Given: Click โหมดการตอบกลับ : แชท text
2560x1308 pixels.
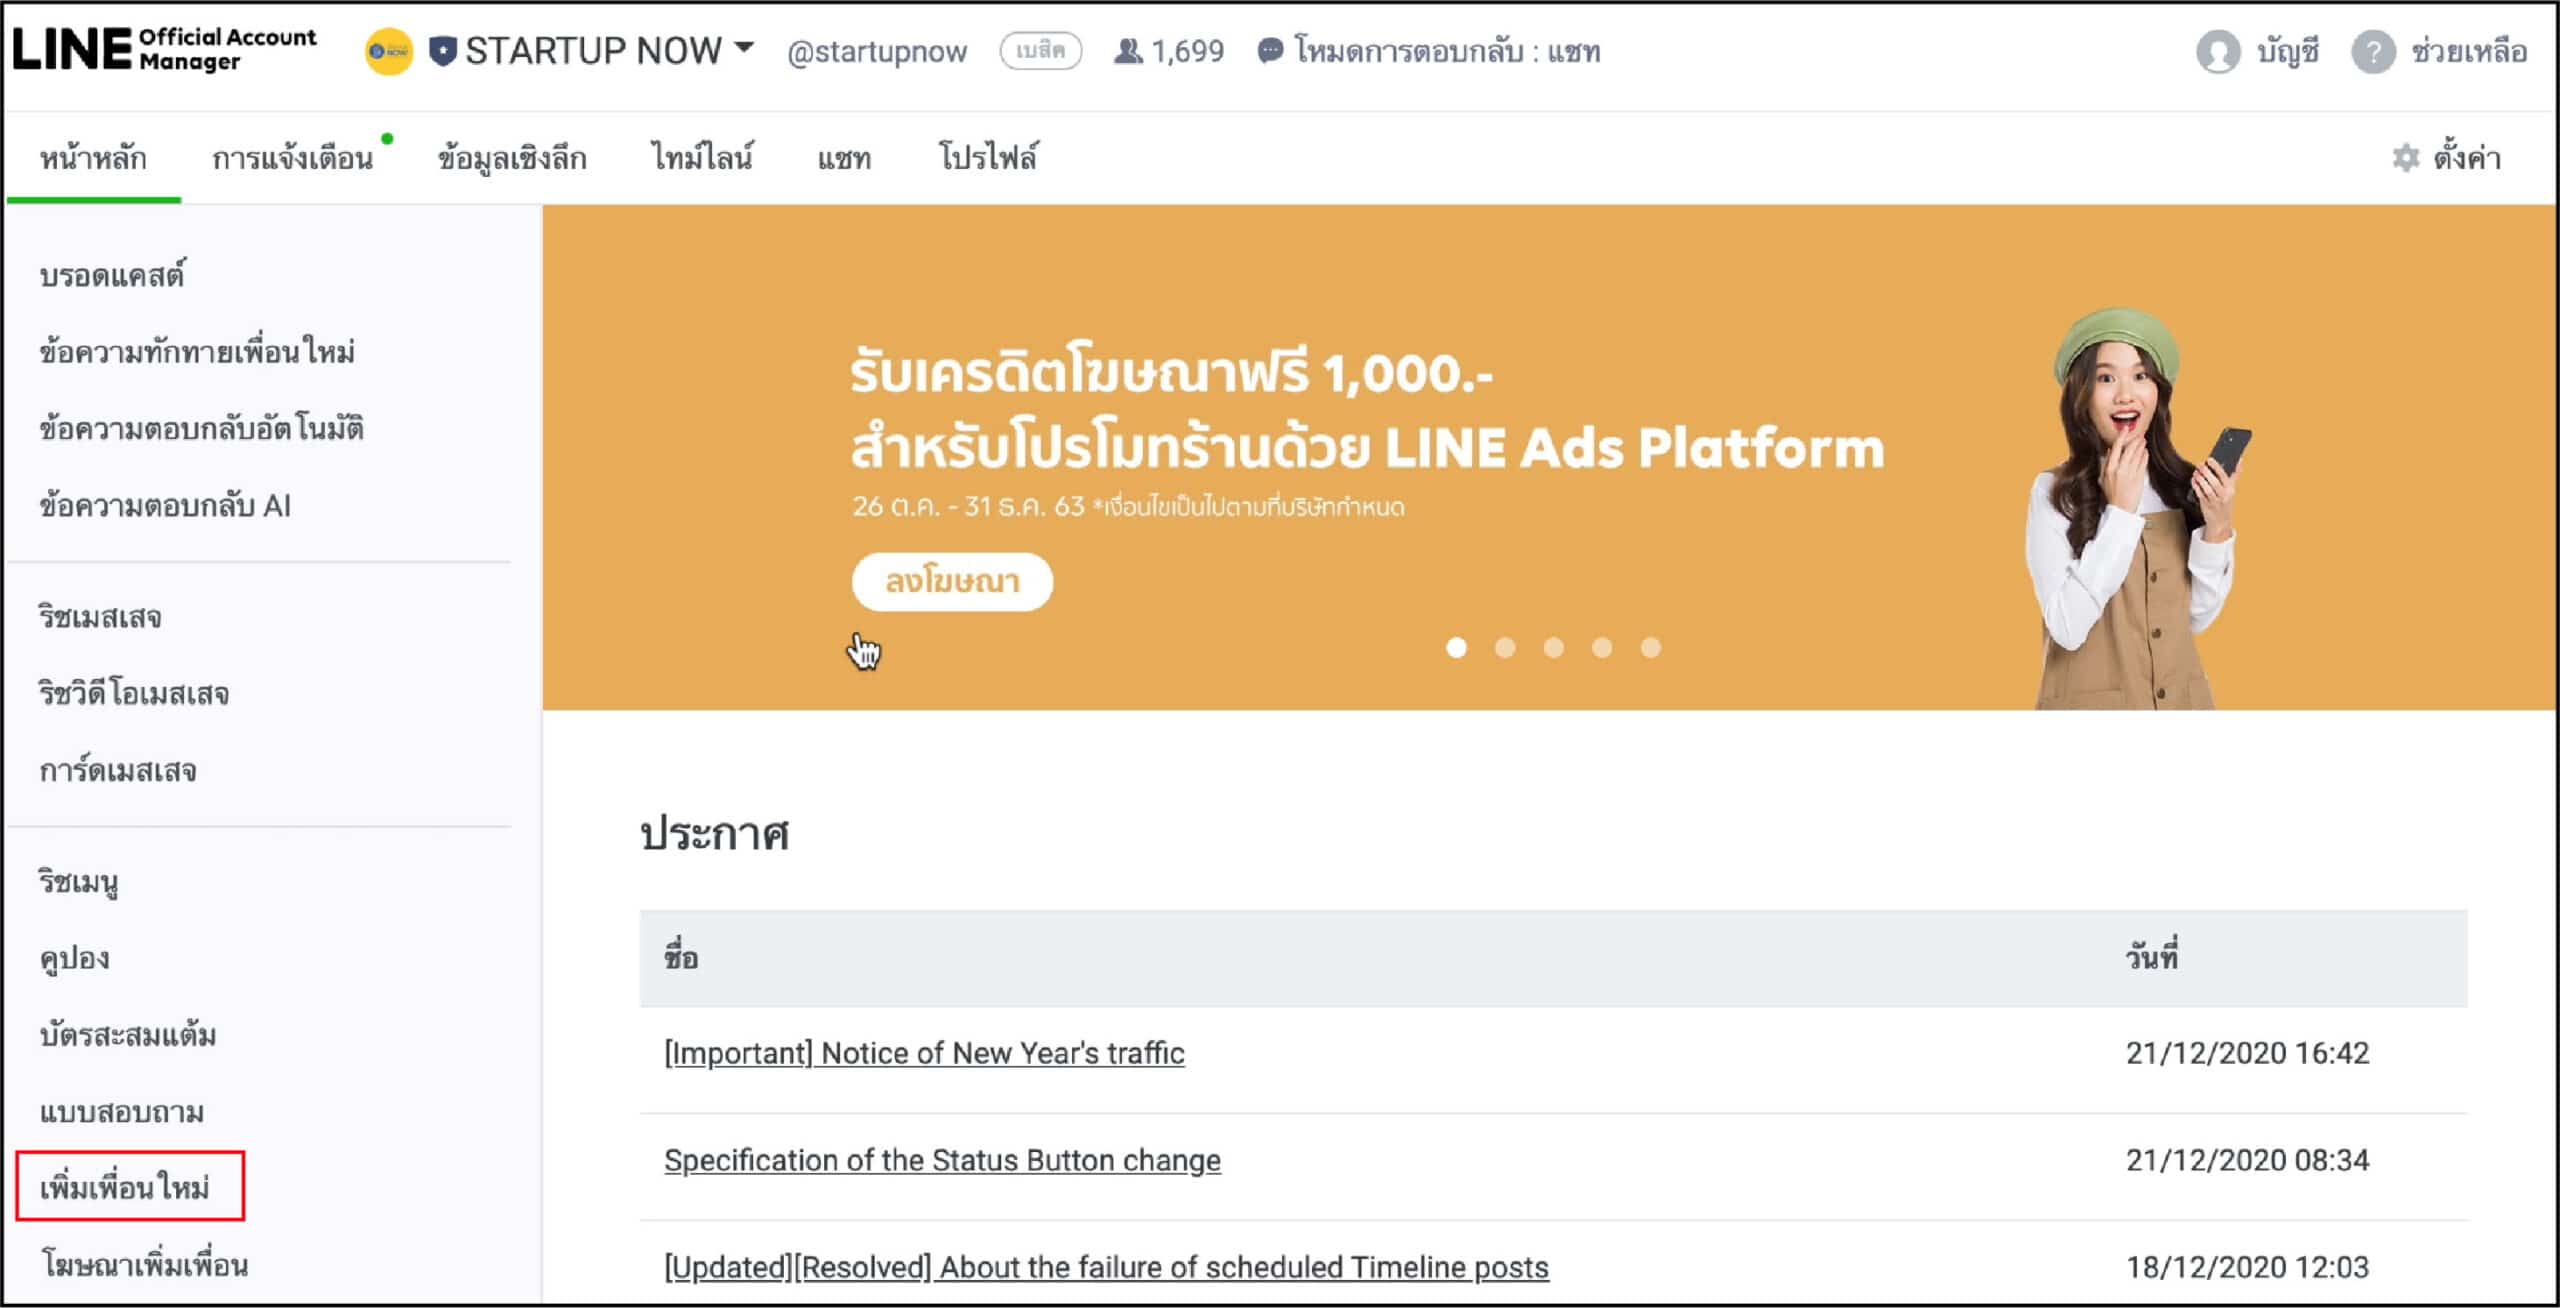Looking at the screenshot, I should [x=1447, y=51].
